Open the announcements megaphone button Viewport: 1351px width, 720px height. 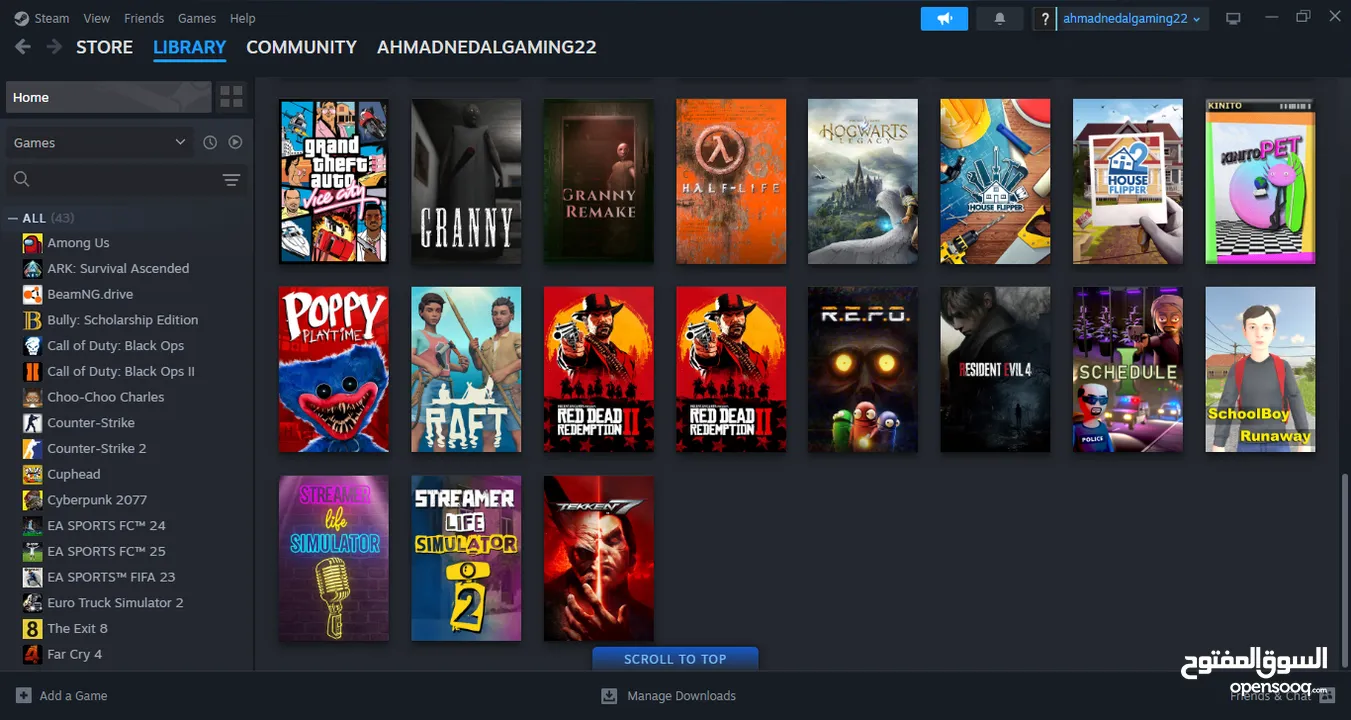(x=944, y=19)
